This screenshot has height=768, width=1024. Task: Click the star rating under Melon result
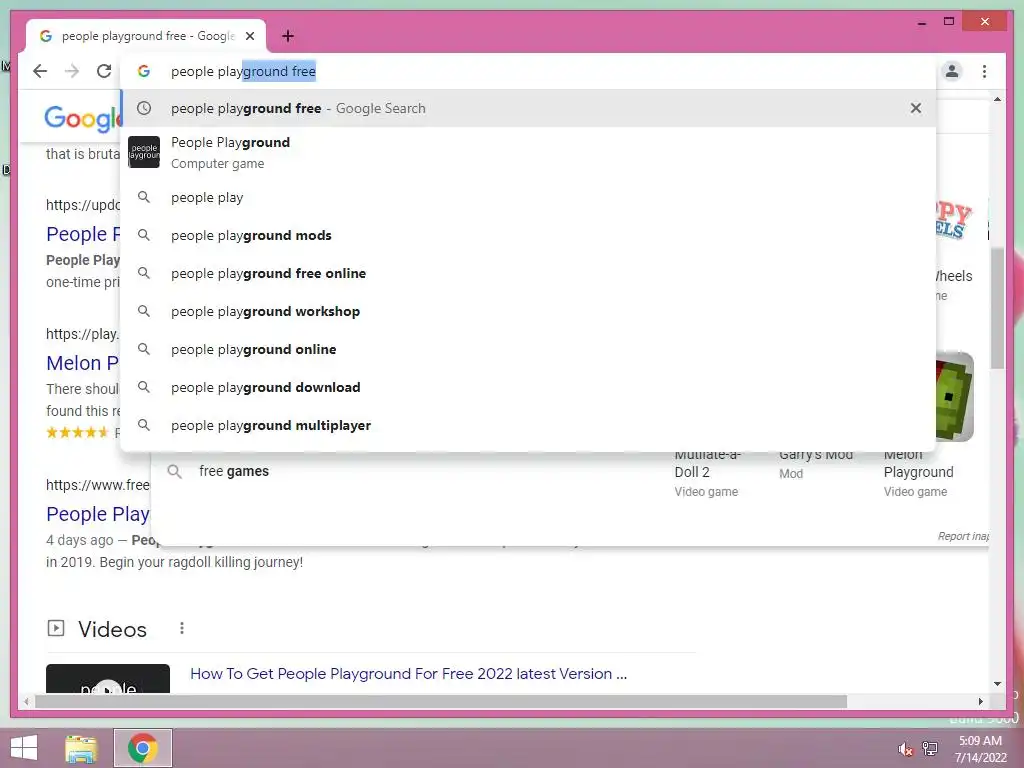[x=77, y=432]
